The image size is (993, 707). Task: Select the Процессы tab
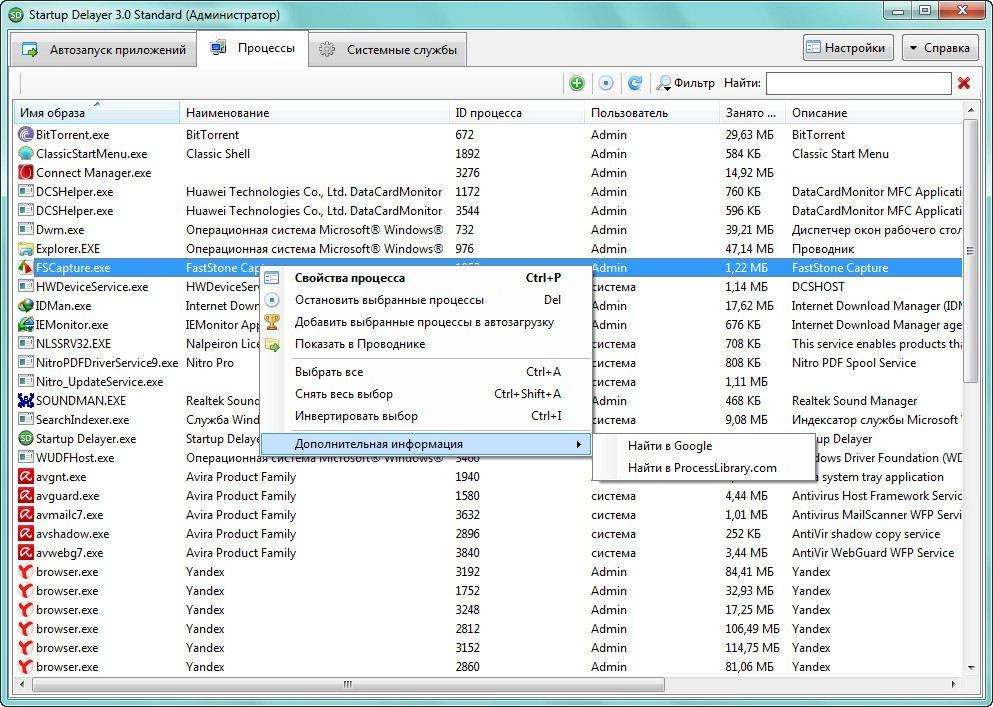[253, 48]
